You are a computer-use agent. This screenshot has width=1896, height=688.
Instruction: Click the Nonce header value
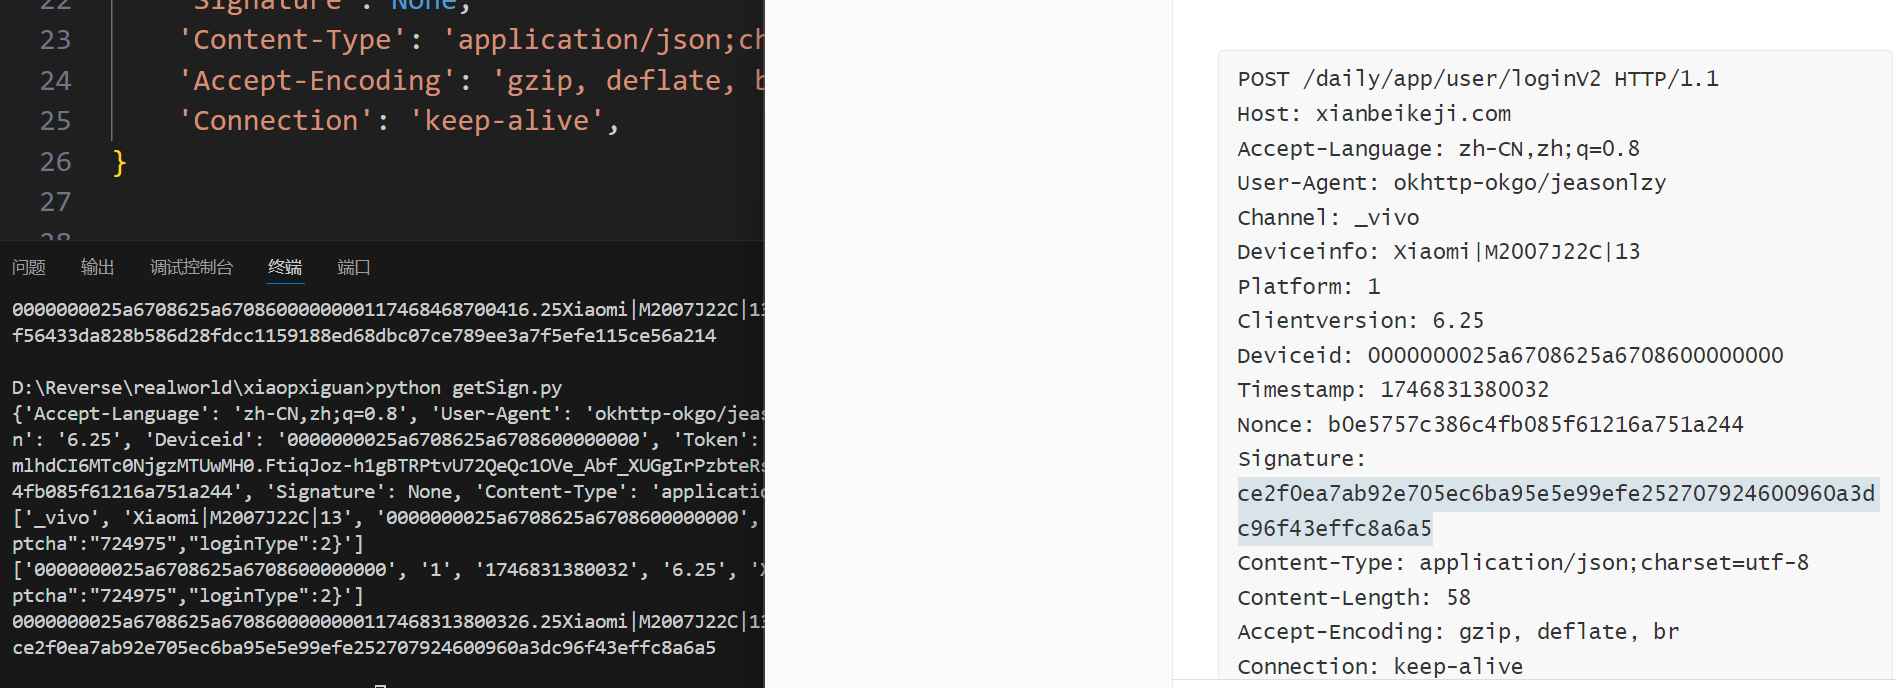[x=1535, y=425]
